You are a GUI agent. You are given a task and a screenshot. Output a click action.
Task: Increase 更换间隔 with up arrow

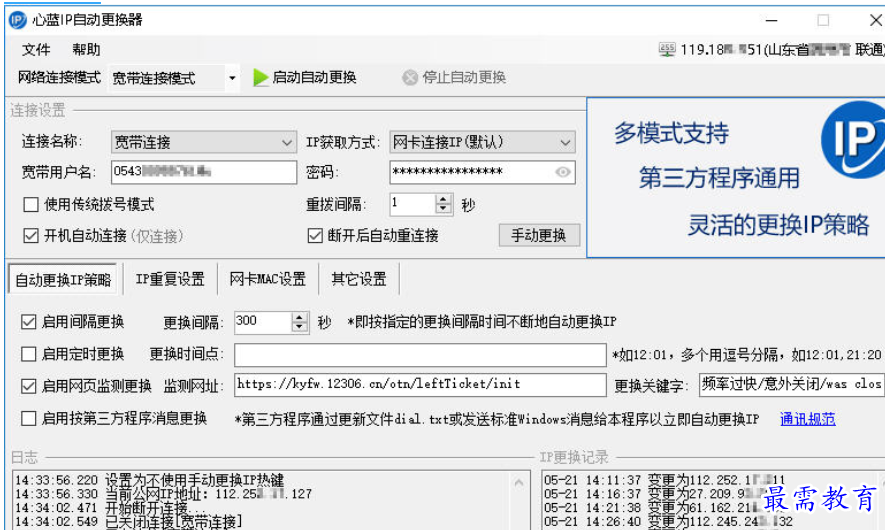tap(300, 317)
